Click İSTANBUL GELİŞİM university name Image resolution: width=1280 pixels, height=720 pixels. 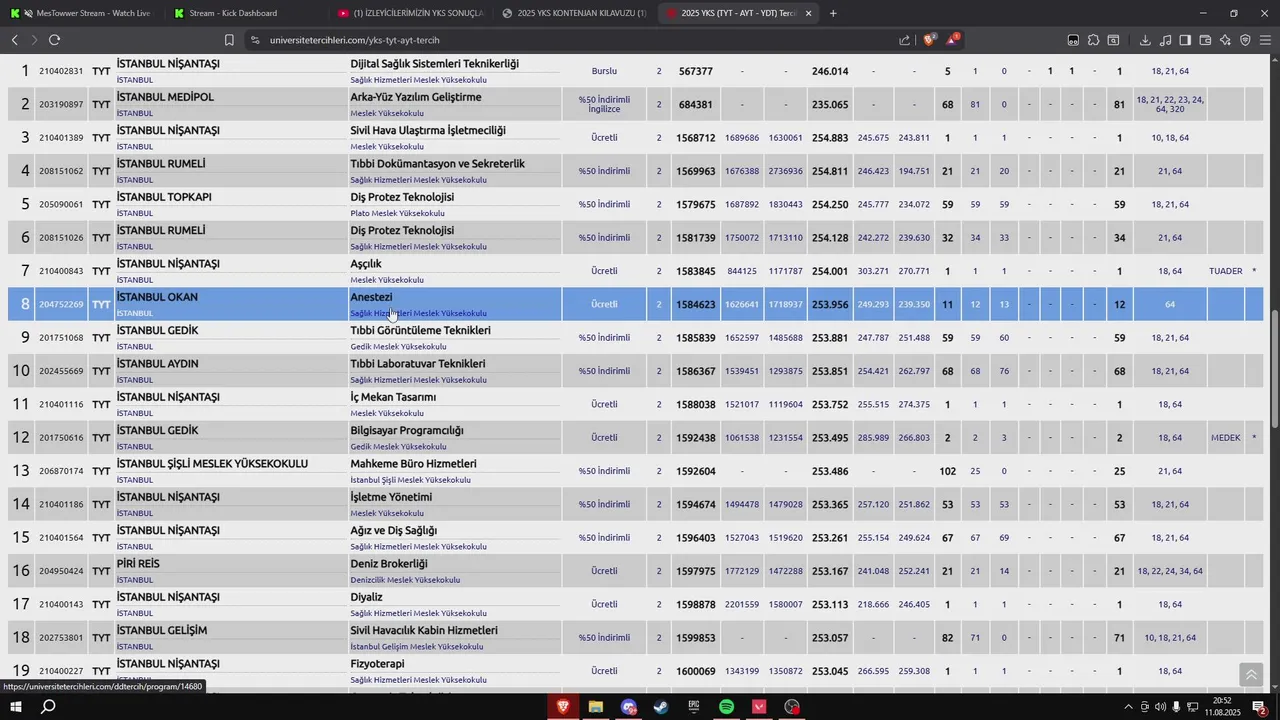(x=162, y=631)
